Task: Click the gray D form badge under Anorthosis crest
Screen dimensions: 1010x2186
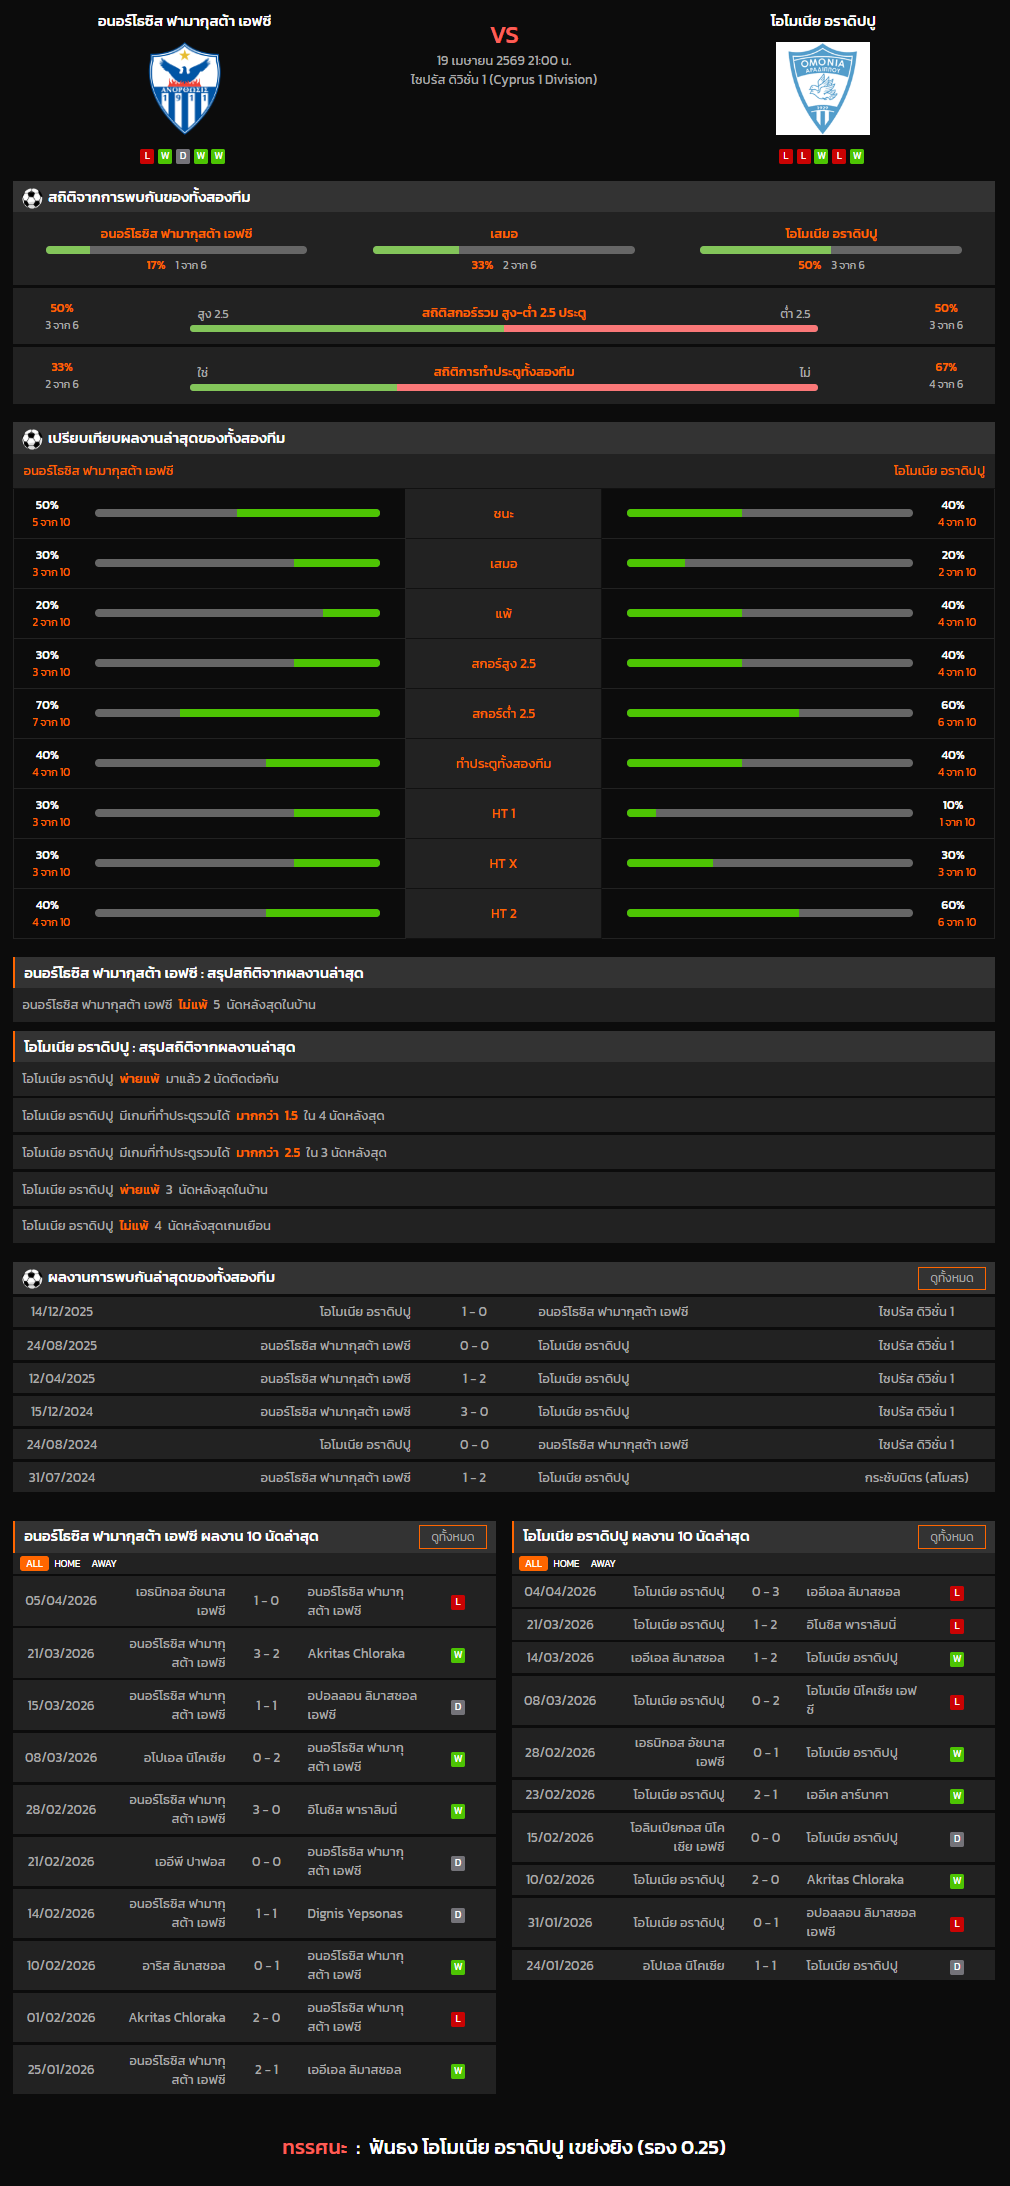Action: pyautogui.click(x=183, y=156)
